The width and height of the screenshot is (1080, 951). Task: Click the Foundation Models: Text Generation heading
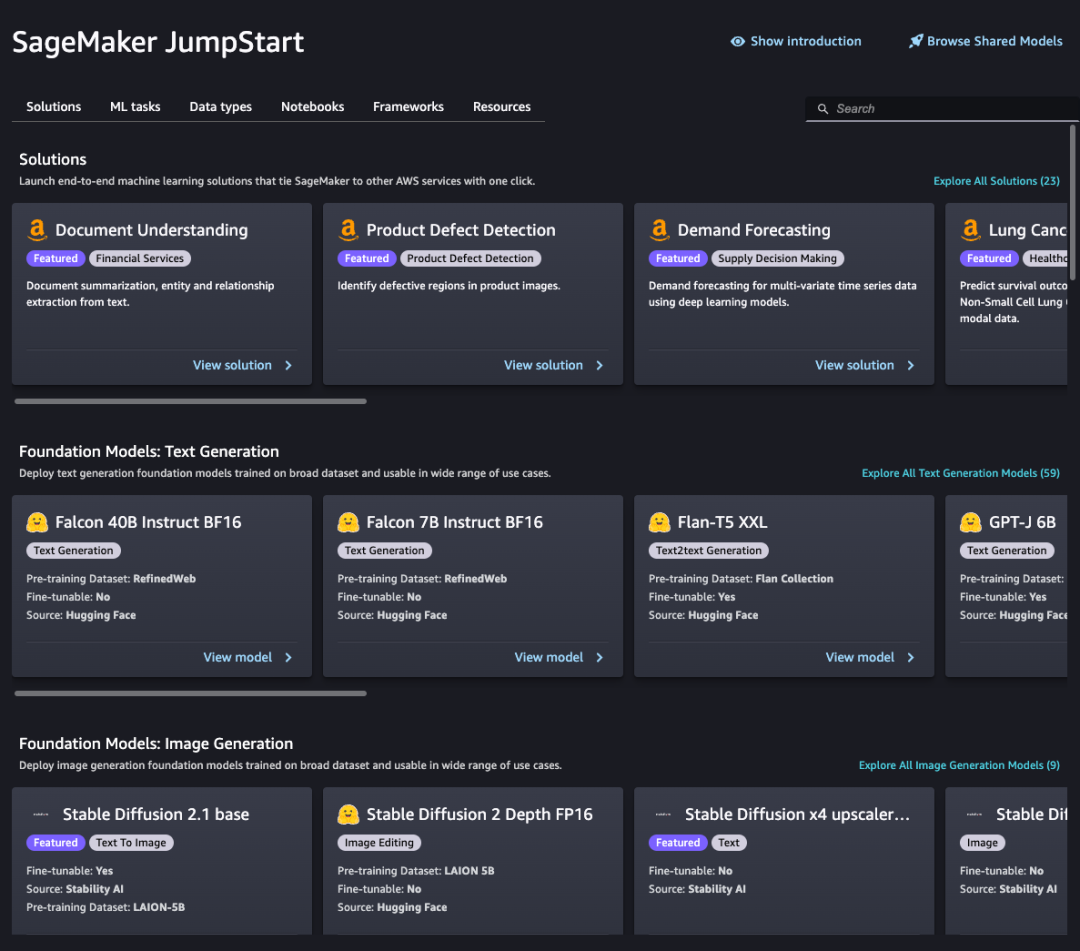[x=149, y=452]
